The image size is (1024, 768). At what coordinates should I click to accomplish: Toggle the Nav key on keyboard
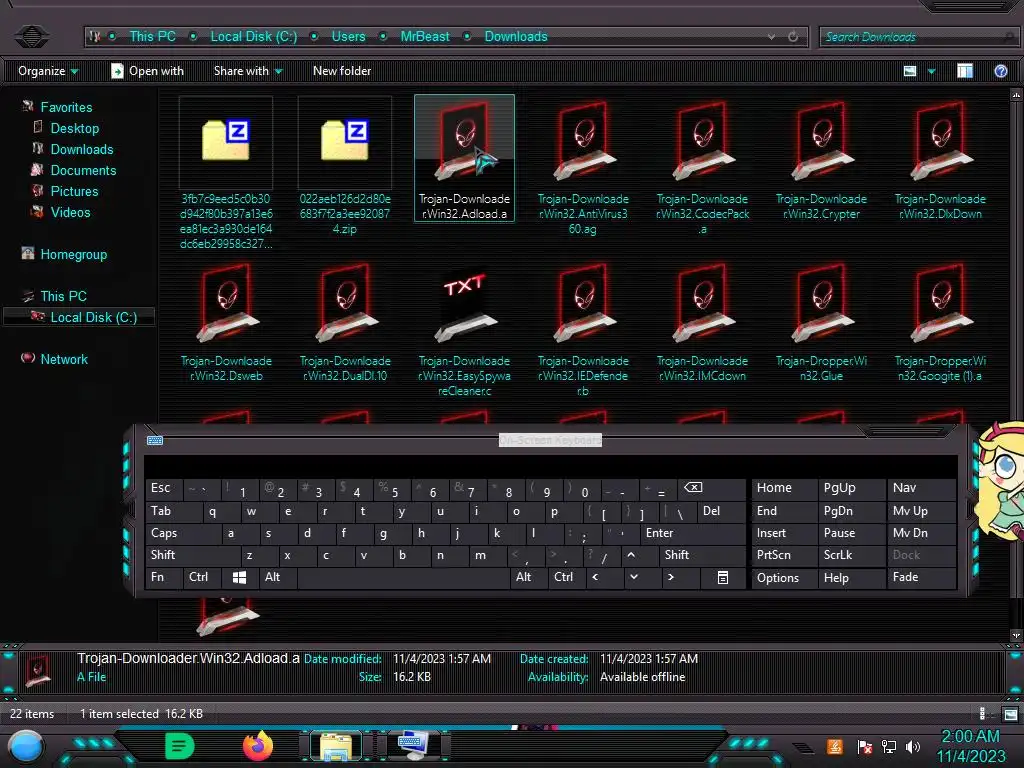point(921,488)
